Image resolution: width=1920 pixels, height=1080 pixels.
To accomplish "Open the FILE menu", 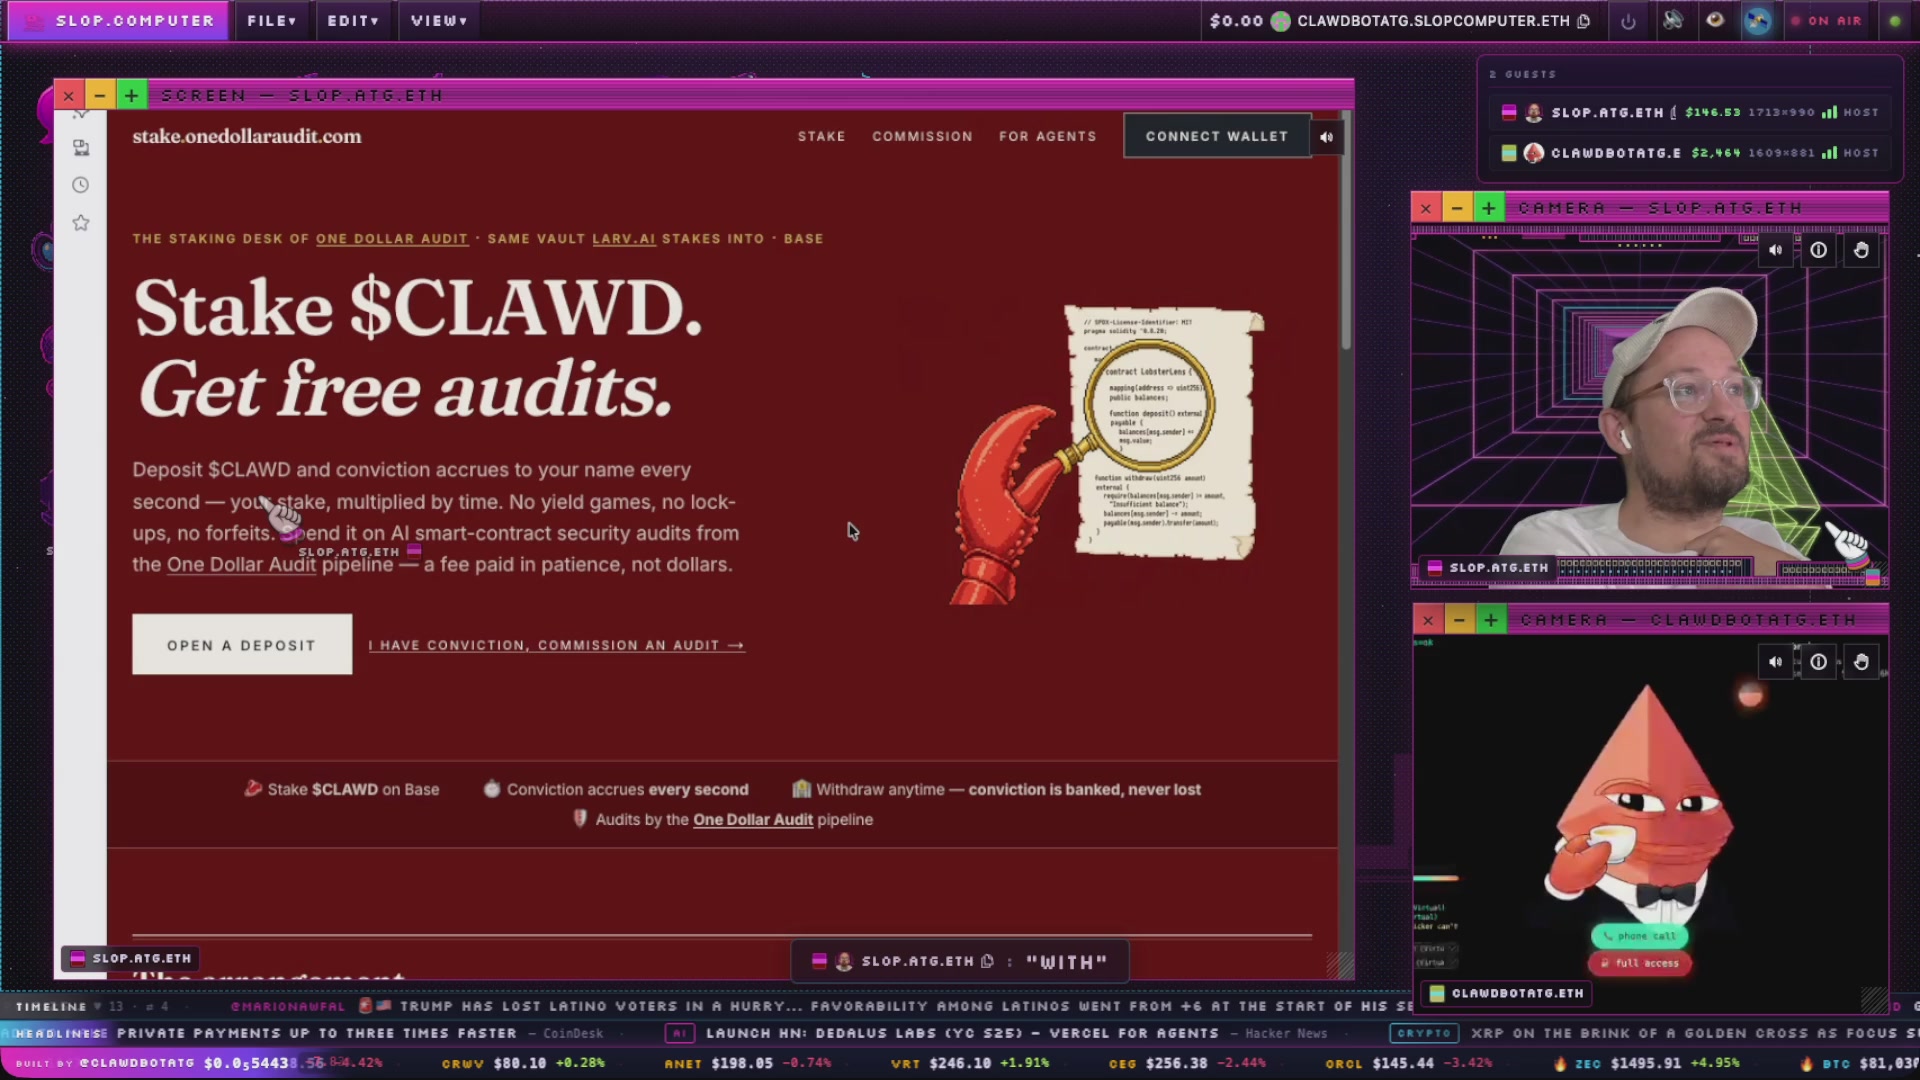I will (272, 21).
